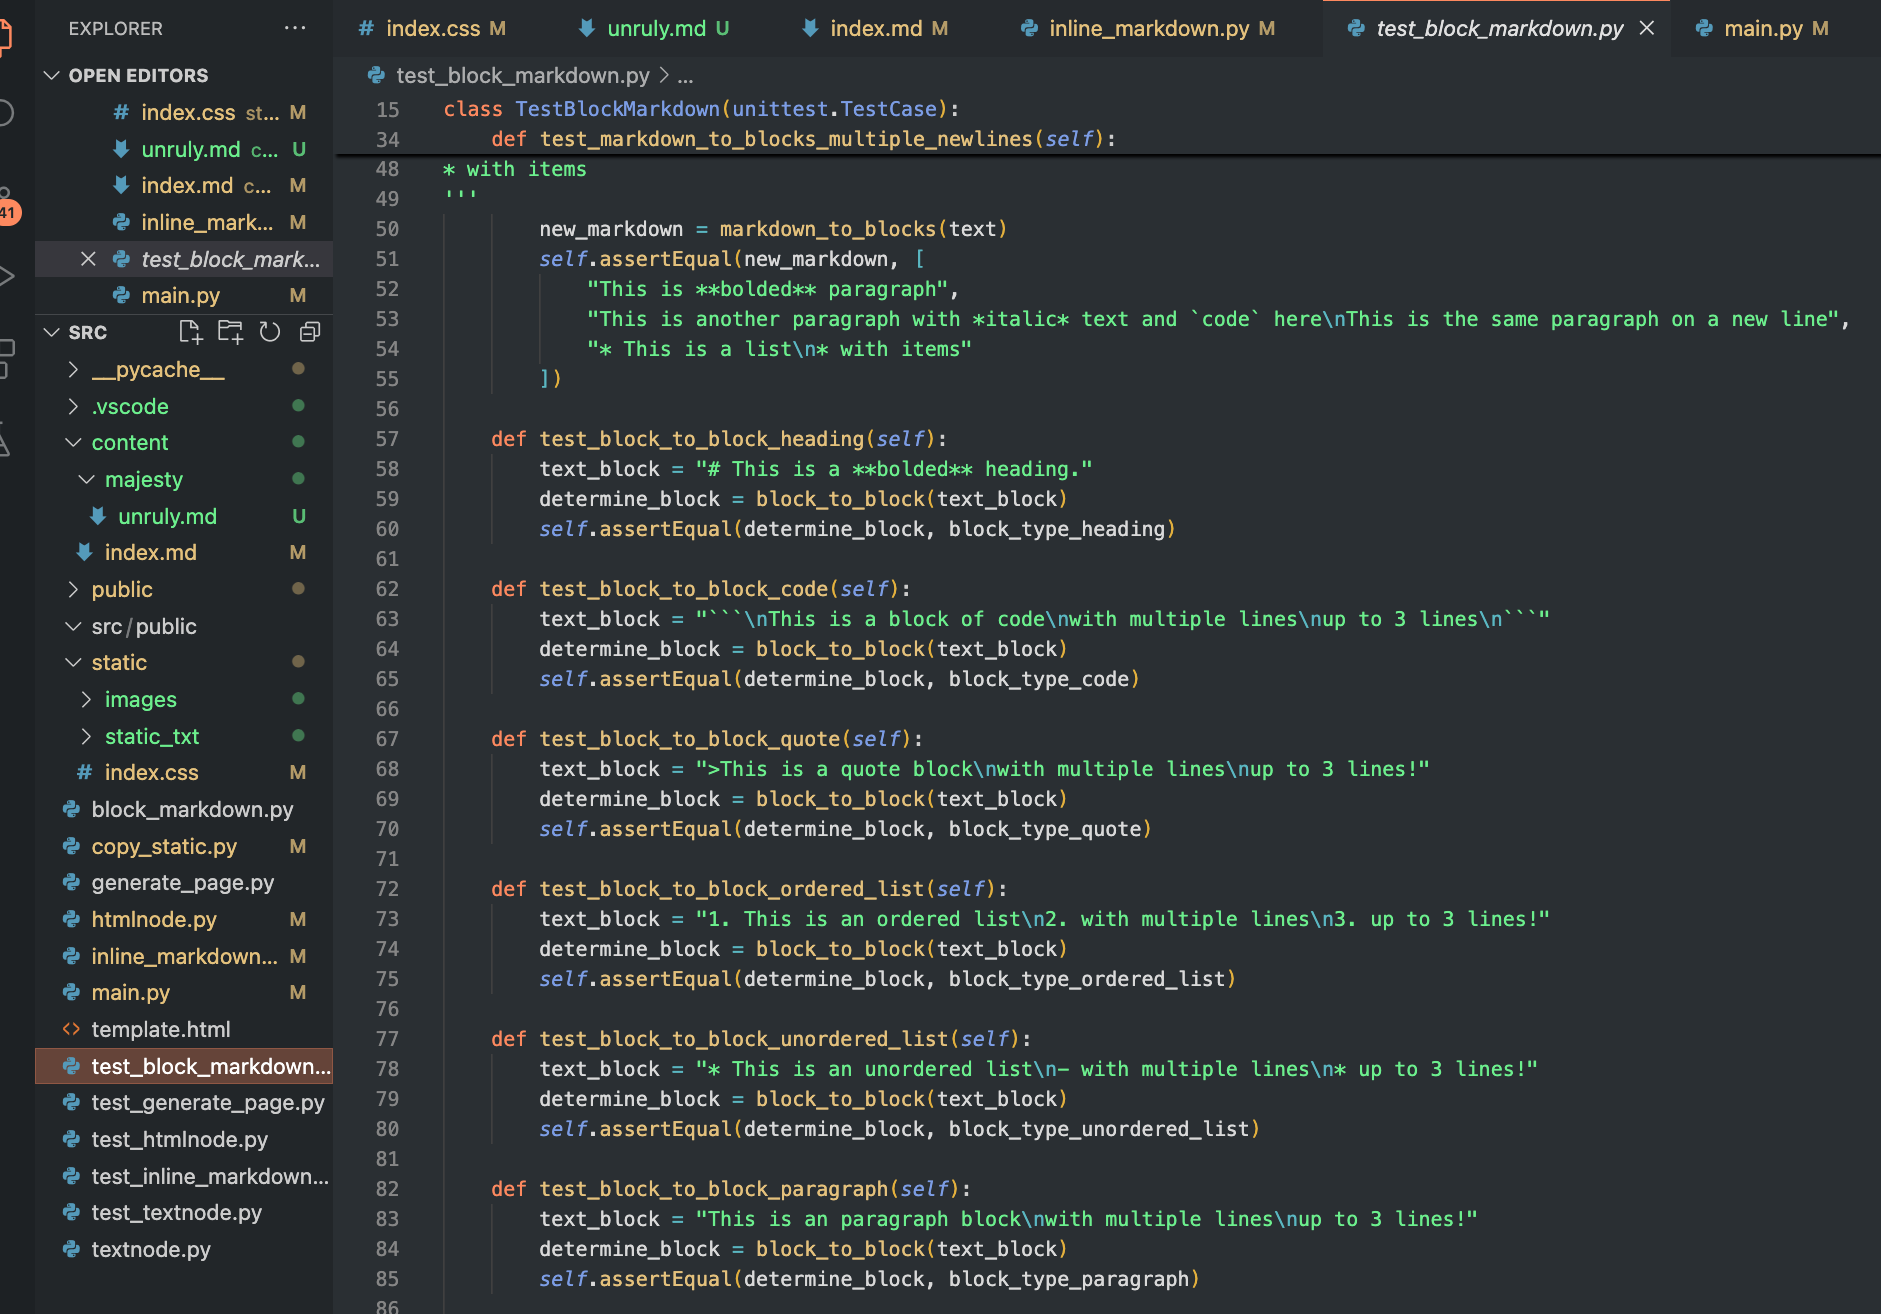The height and width of the screenshot is (1314, 1881).
Task: Expand the images folder
Action: 86,699
